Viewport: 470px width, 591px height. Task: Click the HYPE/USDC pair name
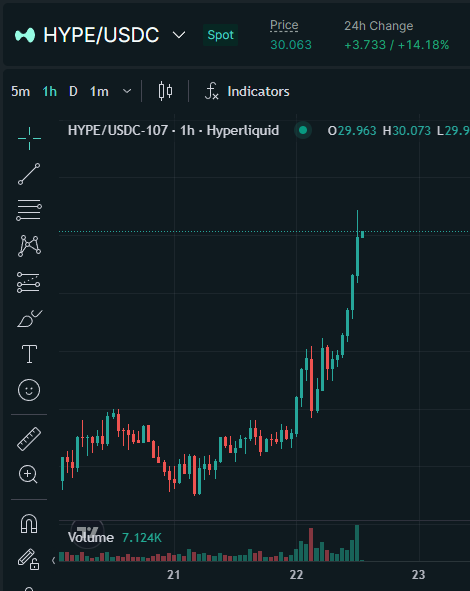pyautogui.click(x=101, y=35)
